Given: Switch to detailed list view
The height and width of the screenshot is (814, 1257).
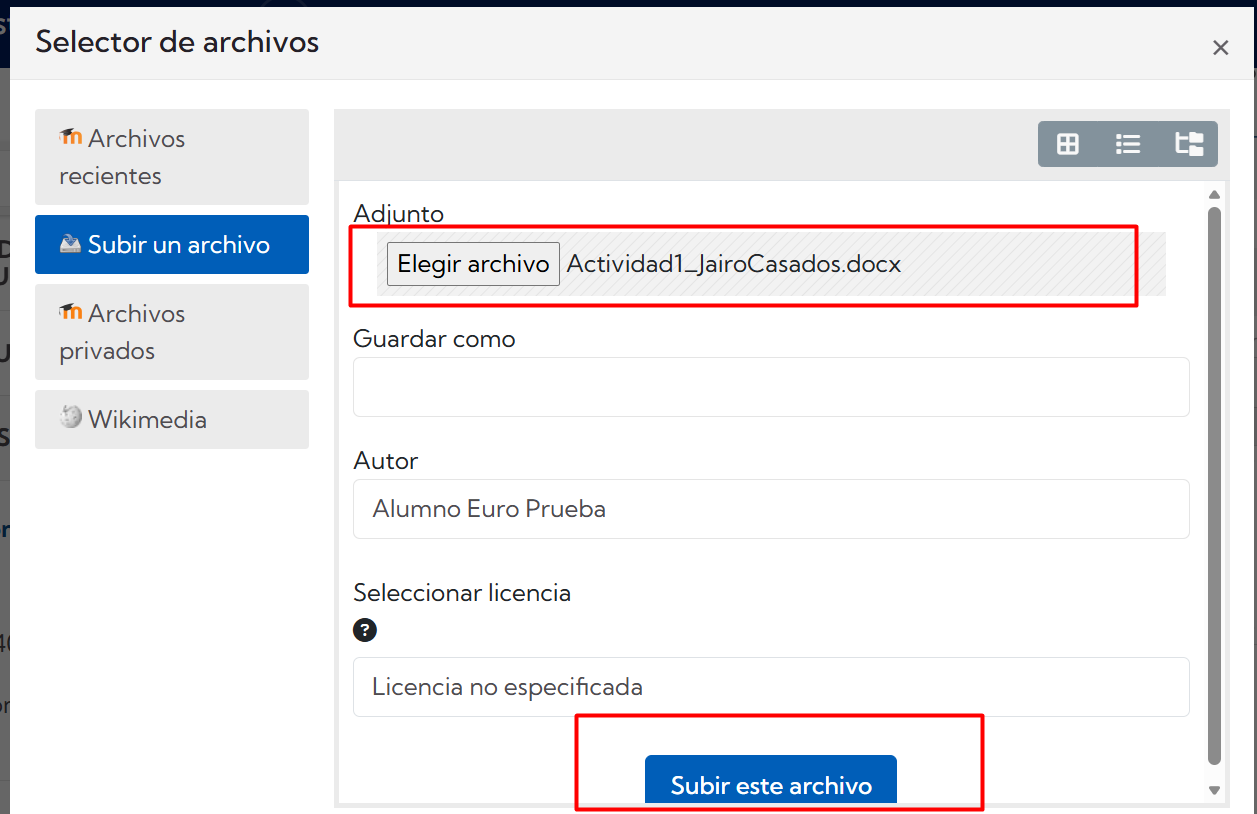Looking at the screenshot, I should tap(1128, 144).
